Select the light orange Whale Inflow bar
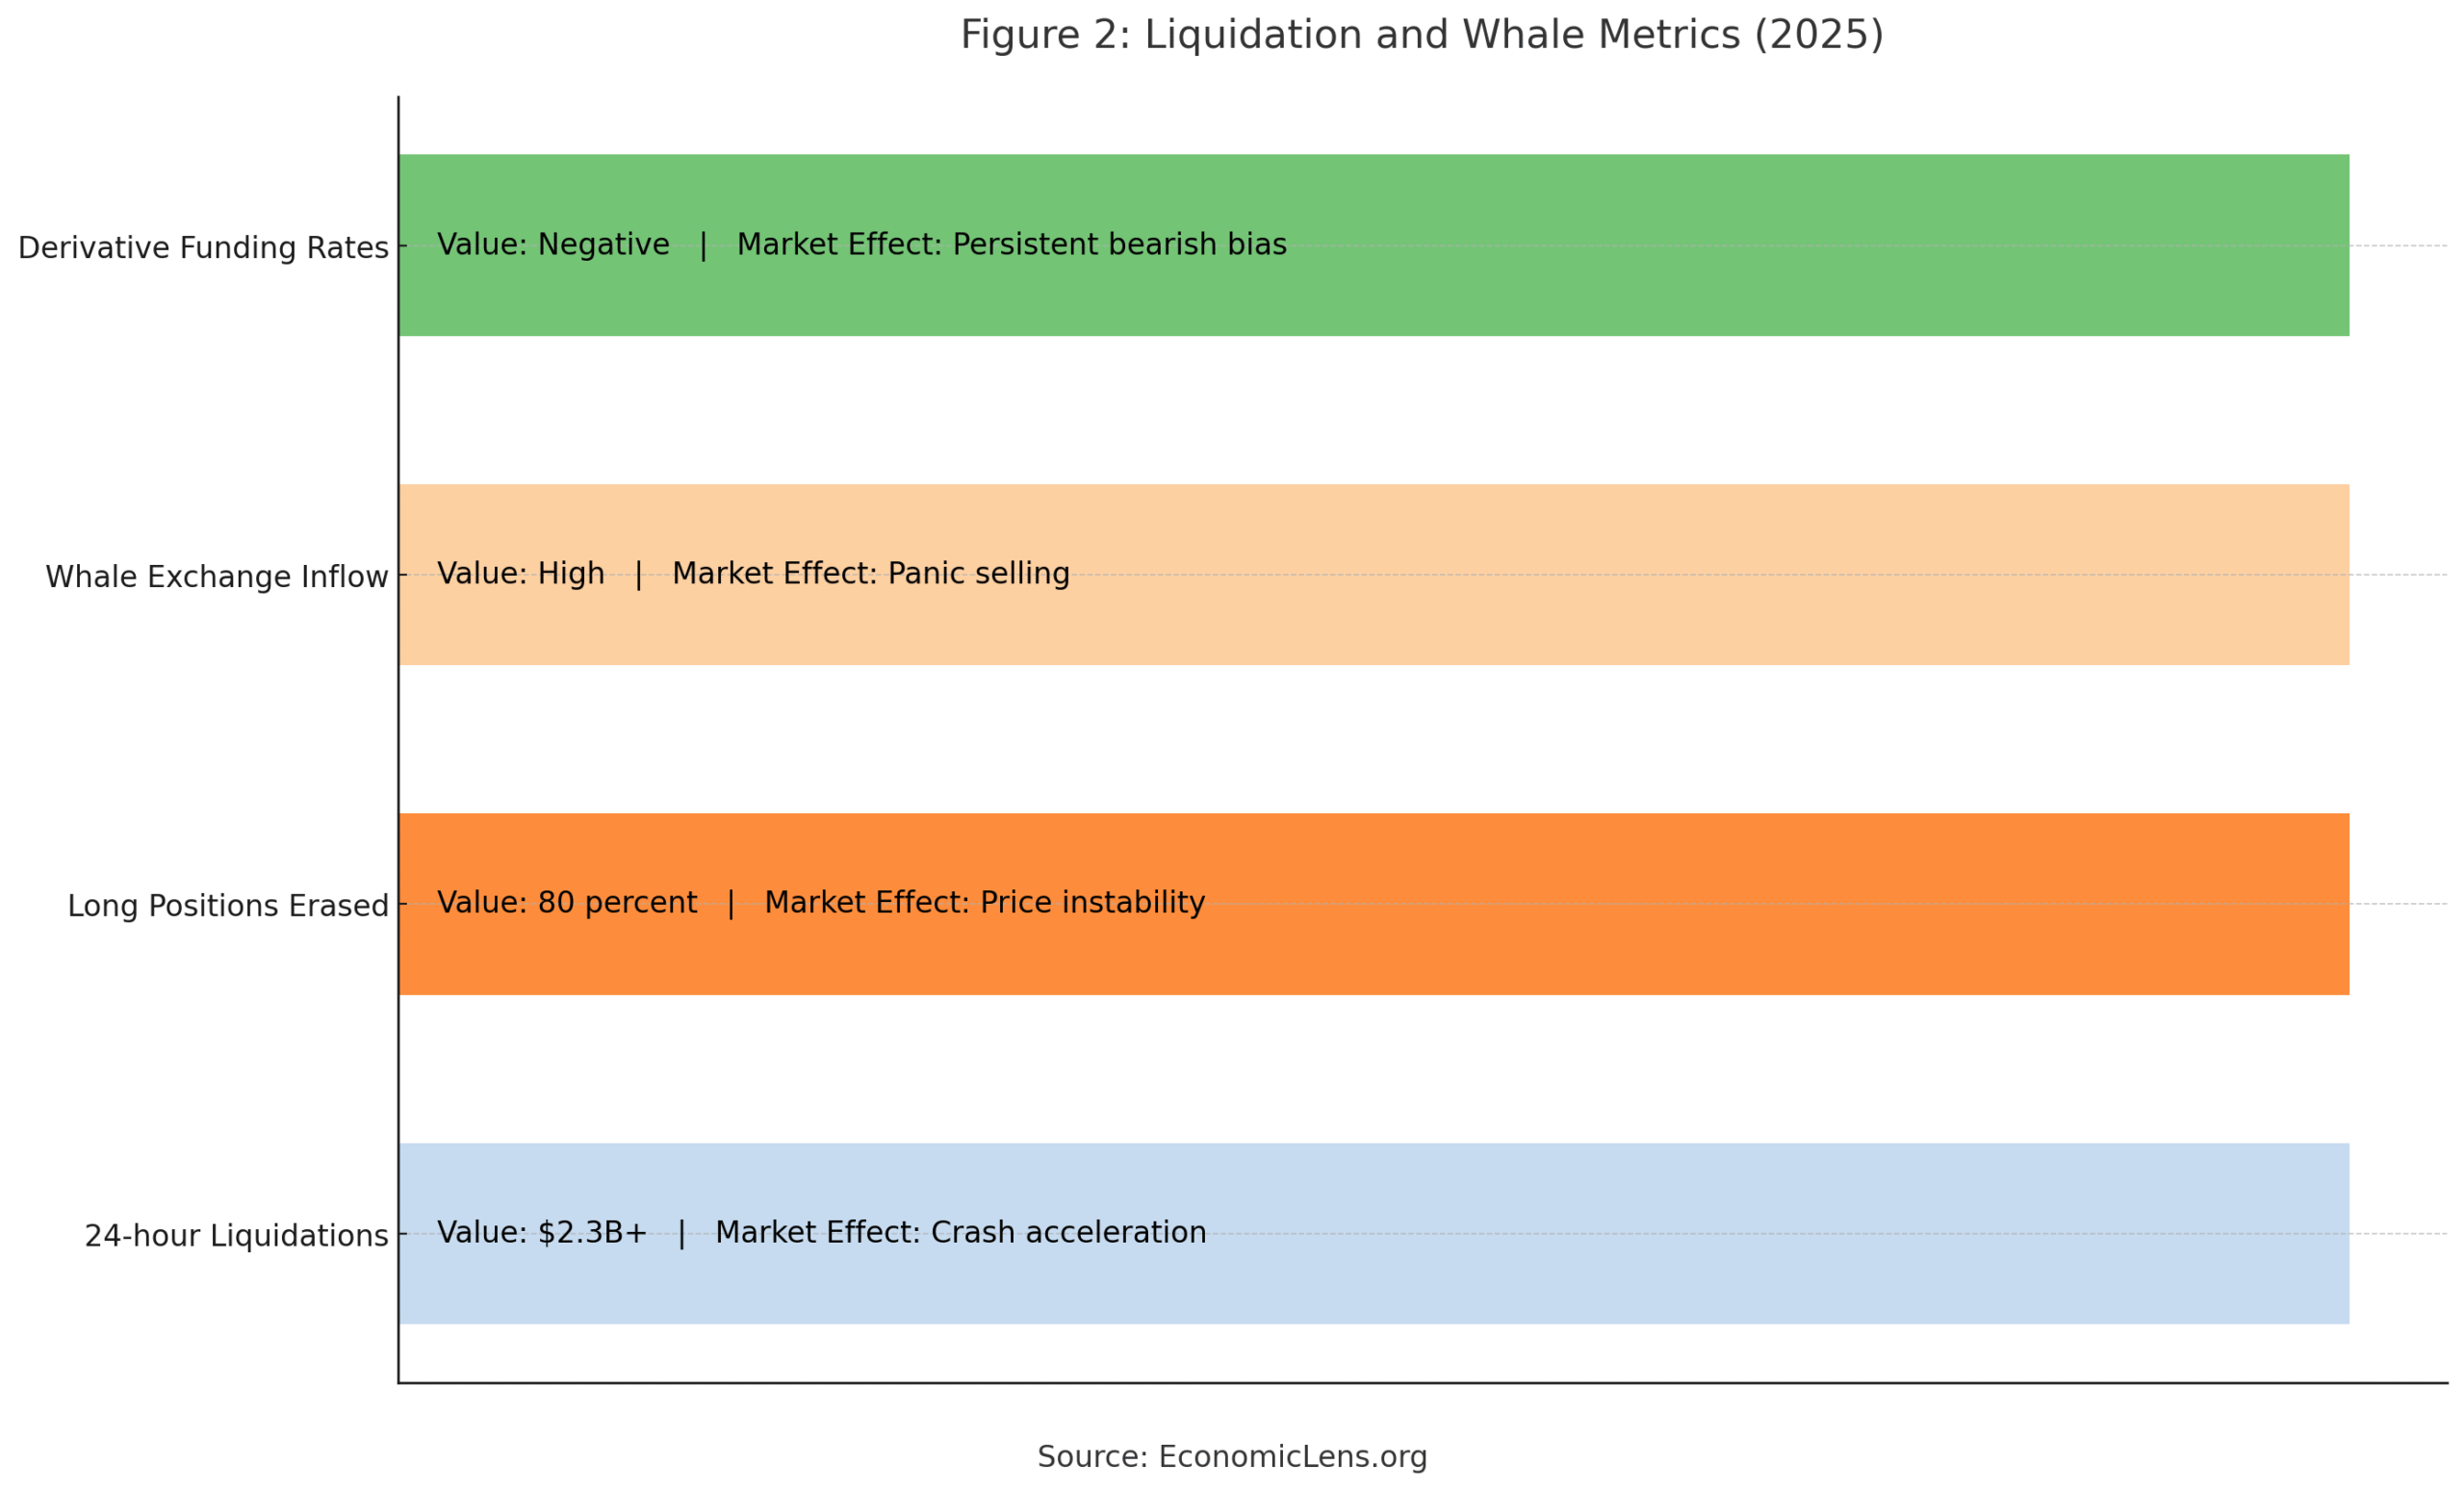Image resolution: width=2464 pixels, height=1490 pixels. [1700, 620]
